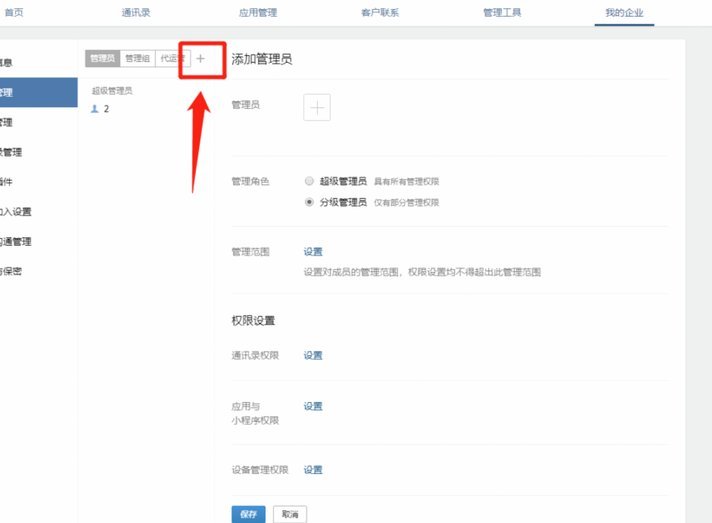Image resolution: width=712 pixels, height=523 pixels.
Task: Go to 应用管理 in top navigation
Action: pos(258,12)
